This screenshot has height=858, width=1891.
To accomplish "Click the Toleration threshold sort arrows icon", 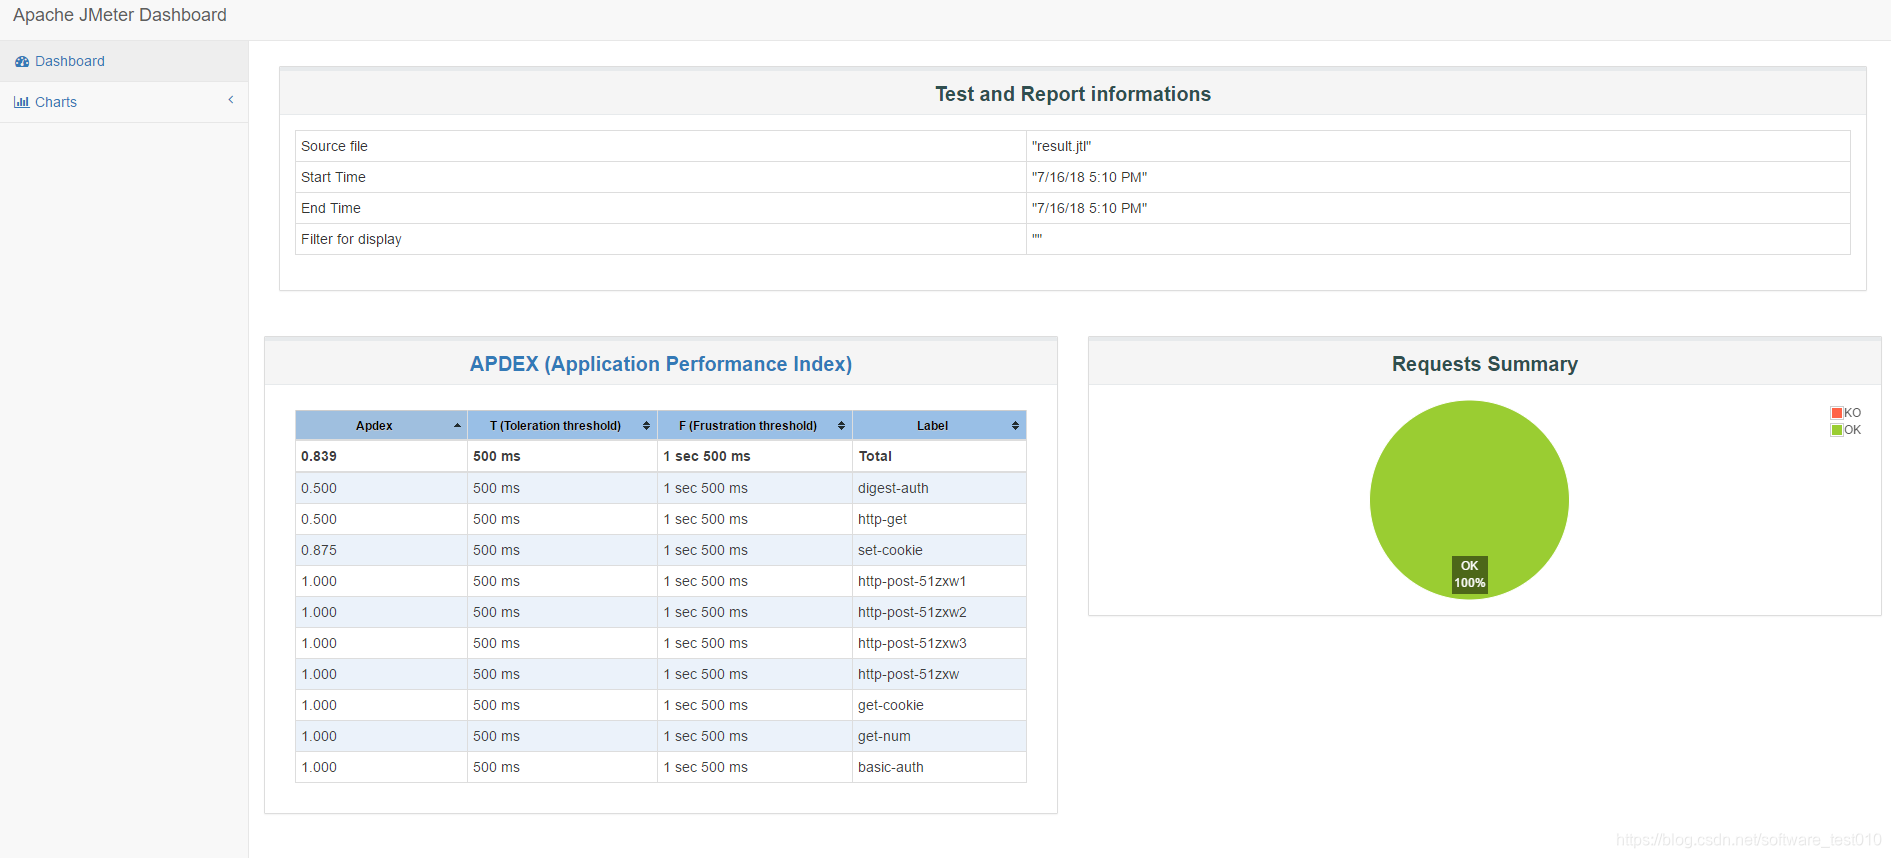I will (646, 426).
